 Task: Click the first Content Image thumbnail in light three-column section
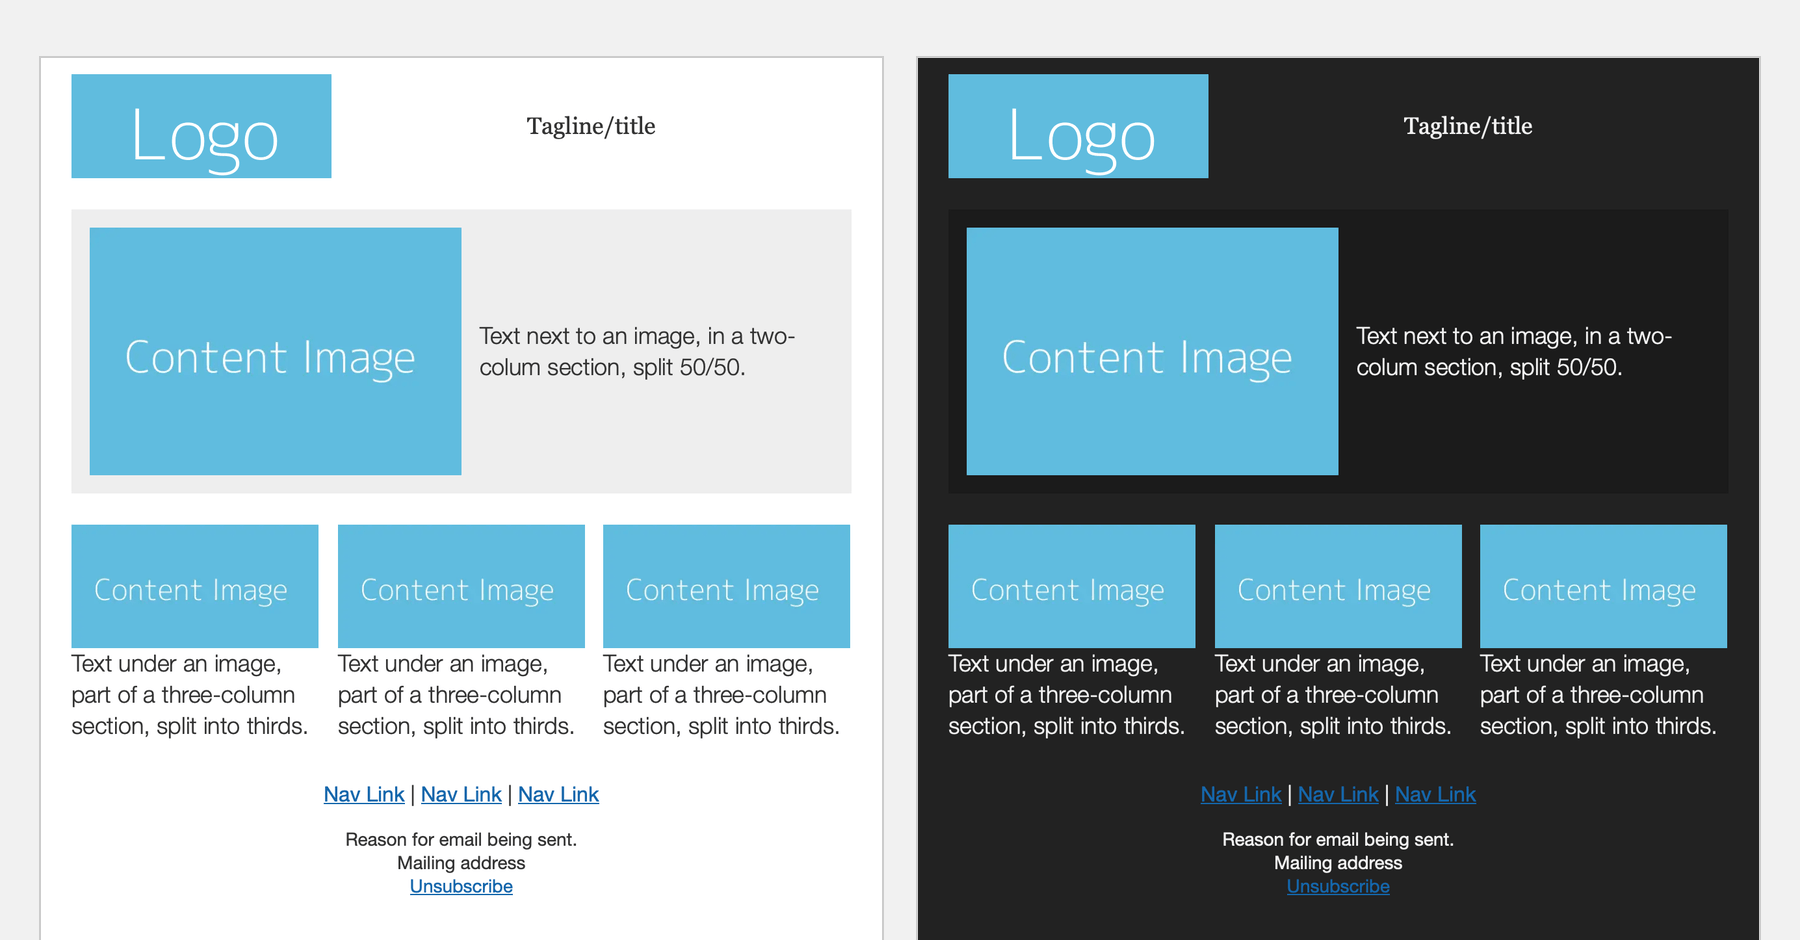pos(194,587)
